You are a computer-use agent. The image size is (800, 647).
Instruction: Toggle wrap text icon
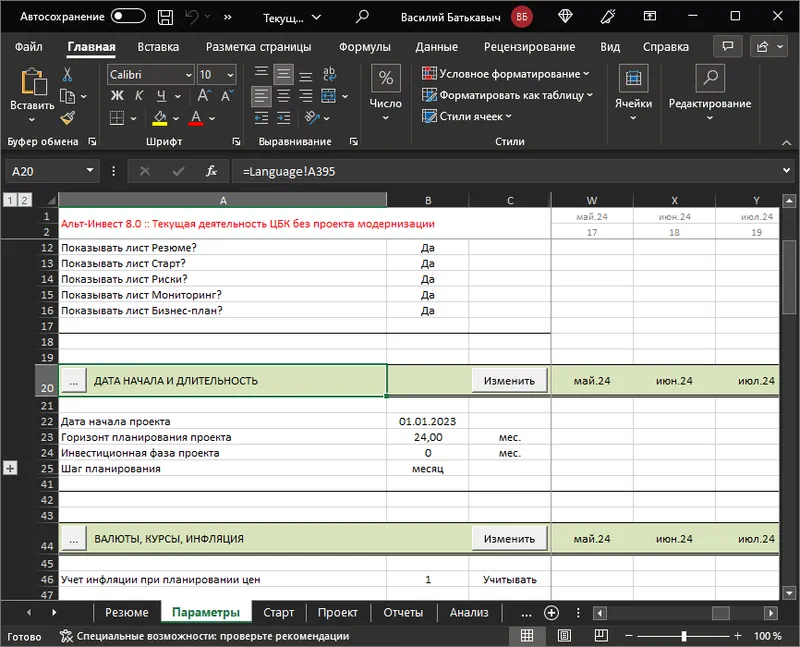pos(329,74)
